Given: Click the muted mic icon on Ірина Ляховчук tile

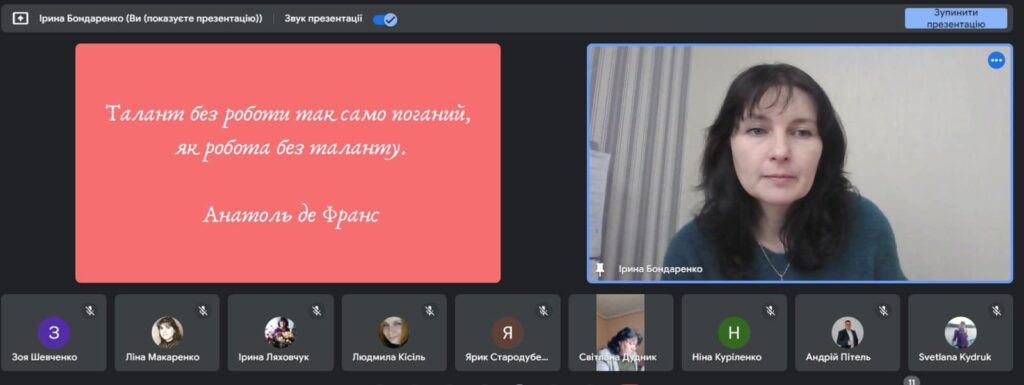Looking at the screenshot, I should pos(317,311).
